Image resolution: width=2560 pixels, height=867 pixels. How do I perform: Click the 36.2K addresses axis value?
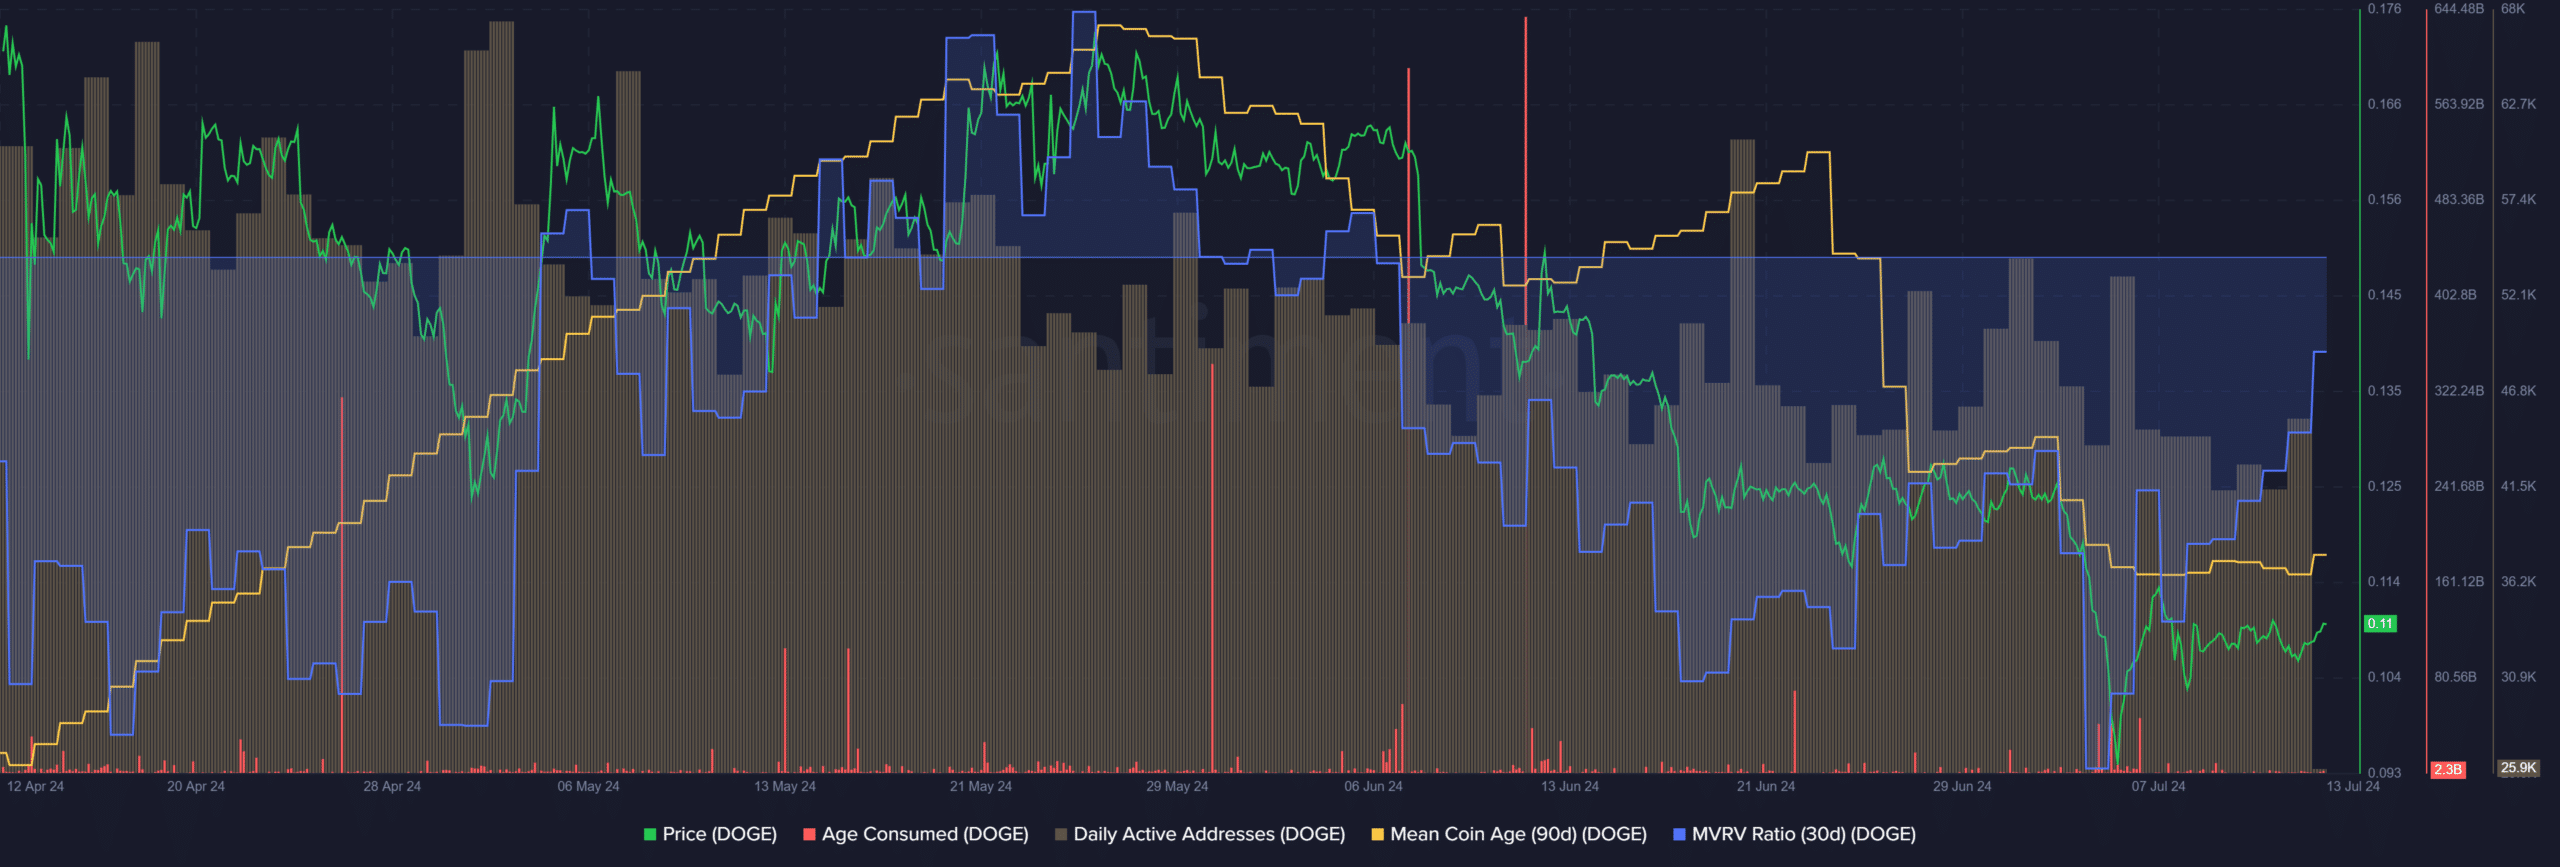point(2518,582)
